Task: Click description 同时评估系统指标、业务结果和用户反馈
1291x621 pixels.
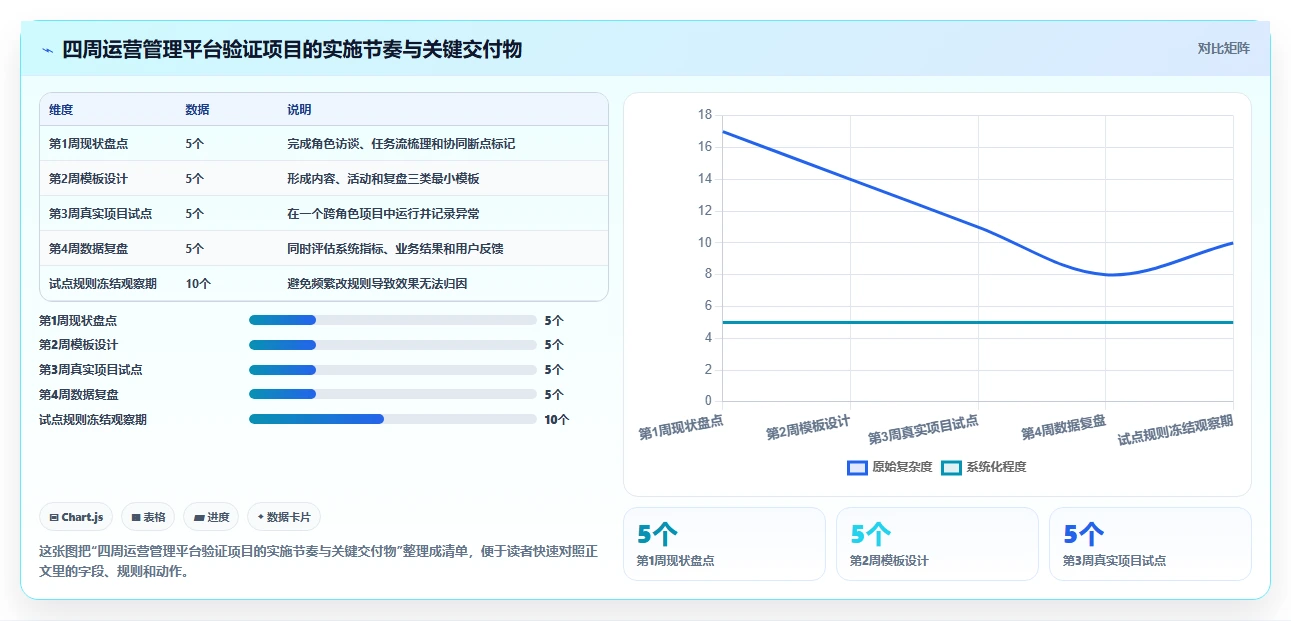Action: [395, 249]
